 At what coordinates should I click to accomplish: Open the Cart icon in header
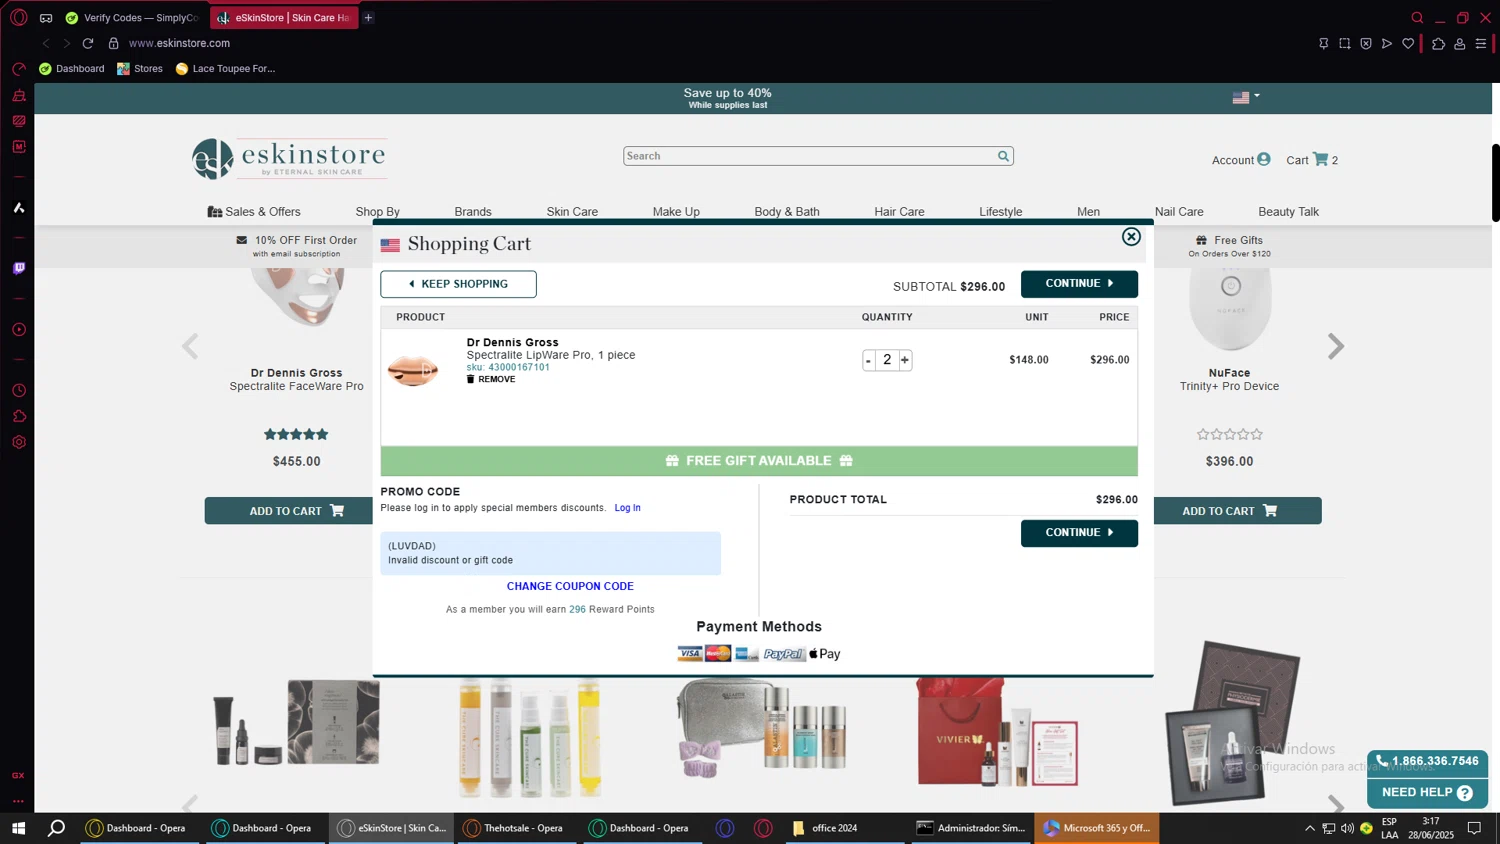[1321, 159]
